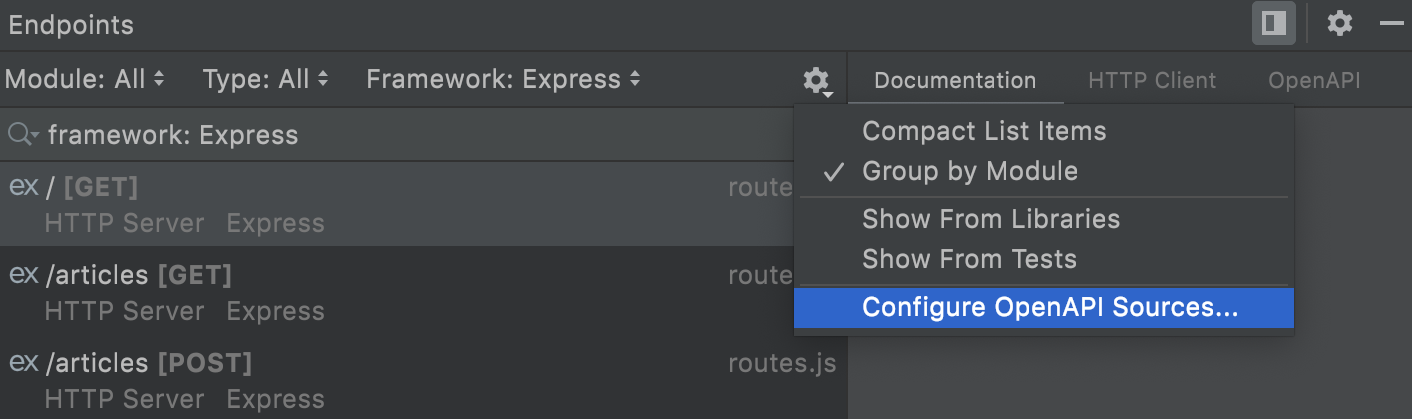The width and height of the screenshot is (1412, 419).
Task: Expand the Framework: Express filter dropdown
Action: 503,79
